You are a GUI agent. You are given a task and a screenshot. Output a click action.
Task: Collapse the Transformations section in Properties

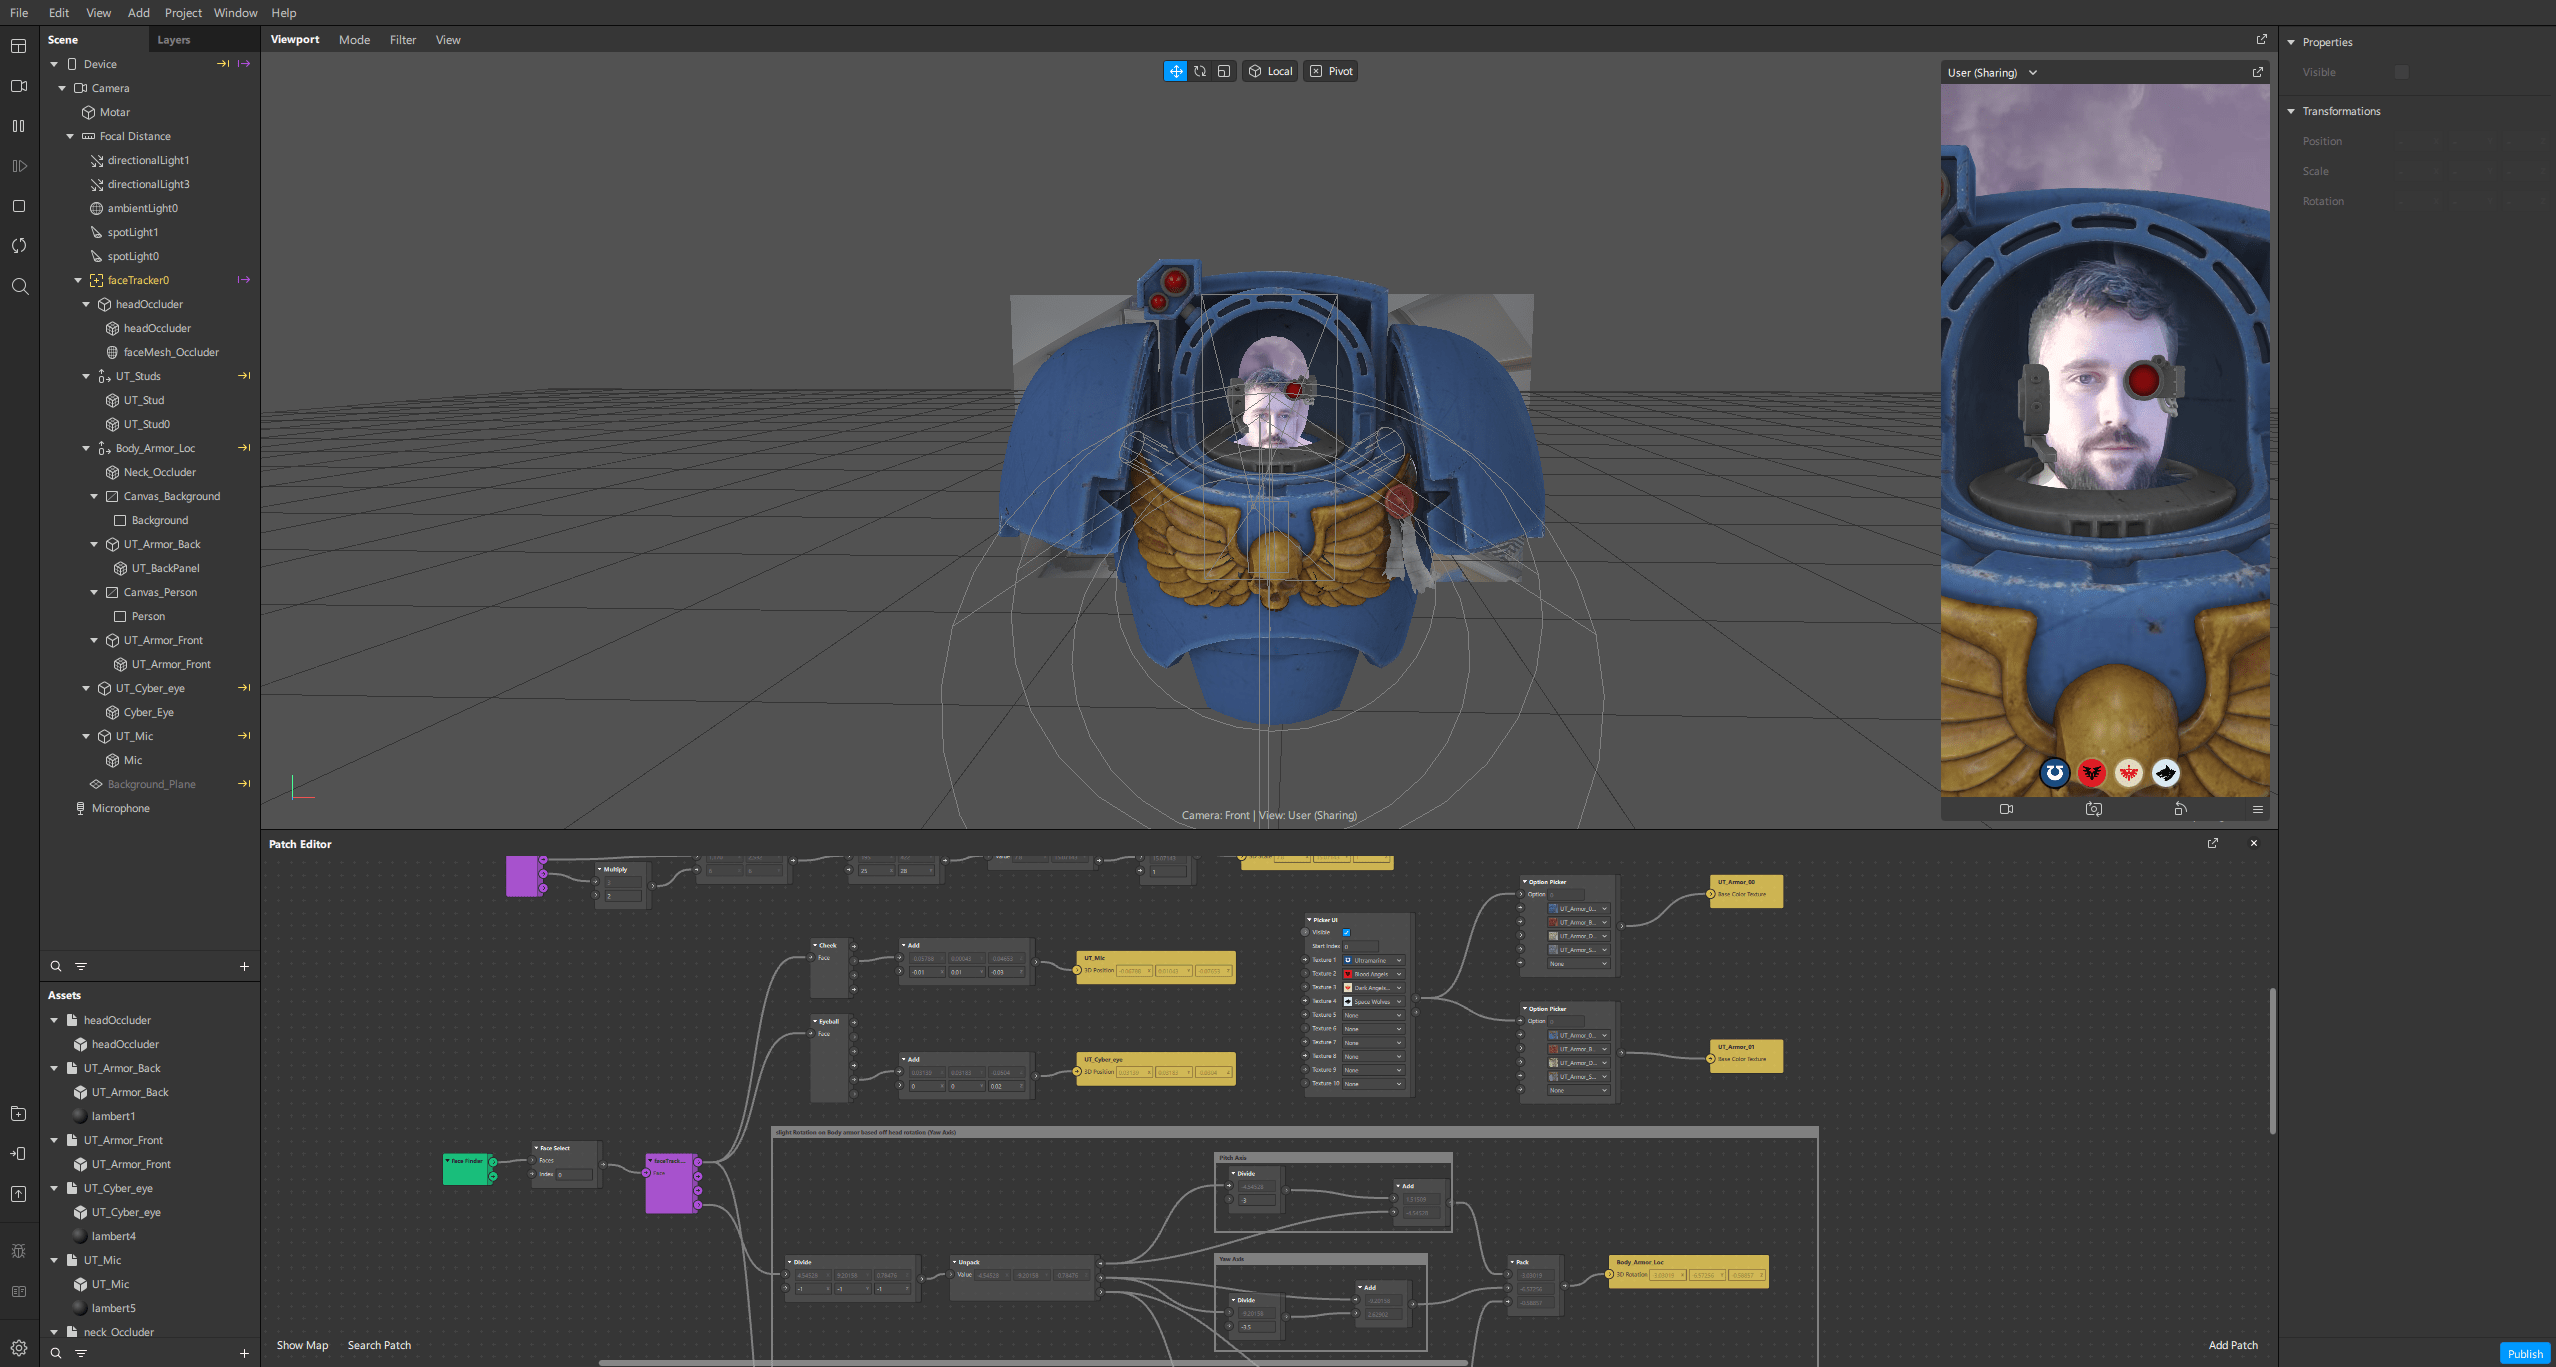point(2291,111)
